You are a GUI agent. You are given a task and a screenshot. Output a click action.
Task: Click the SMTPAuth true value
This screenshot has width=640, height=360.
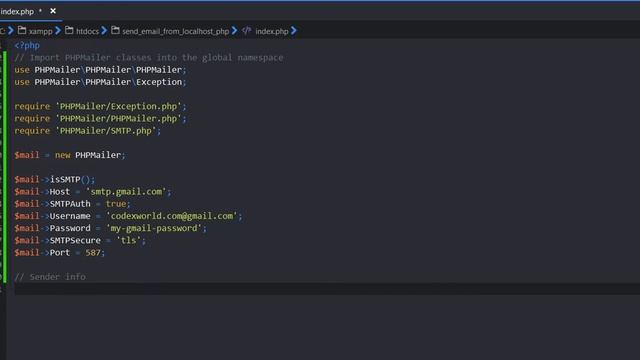tap(116, 204)
